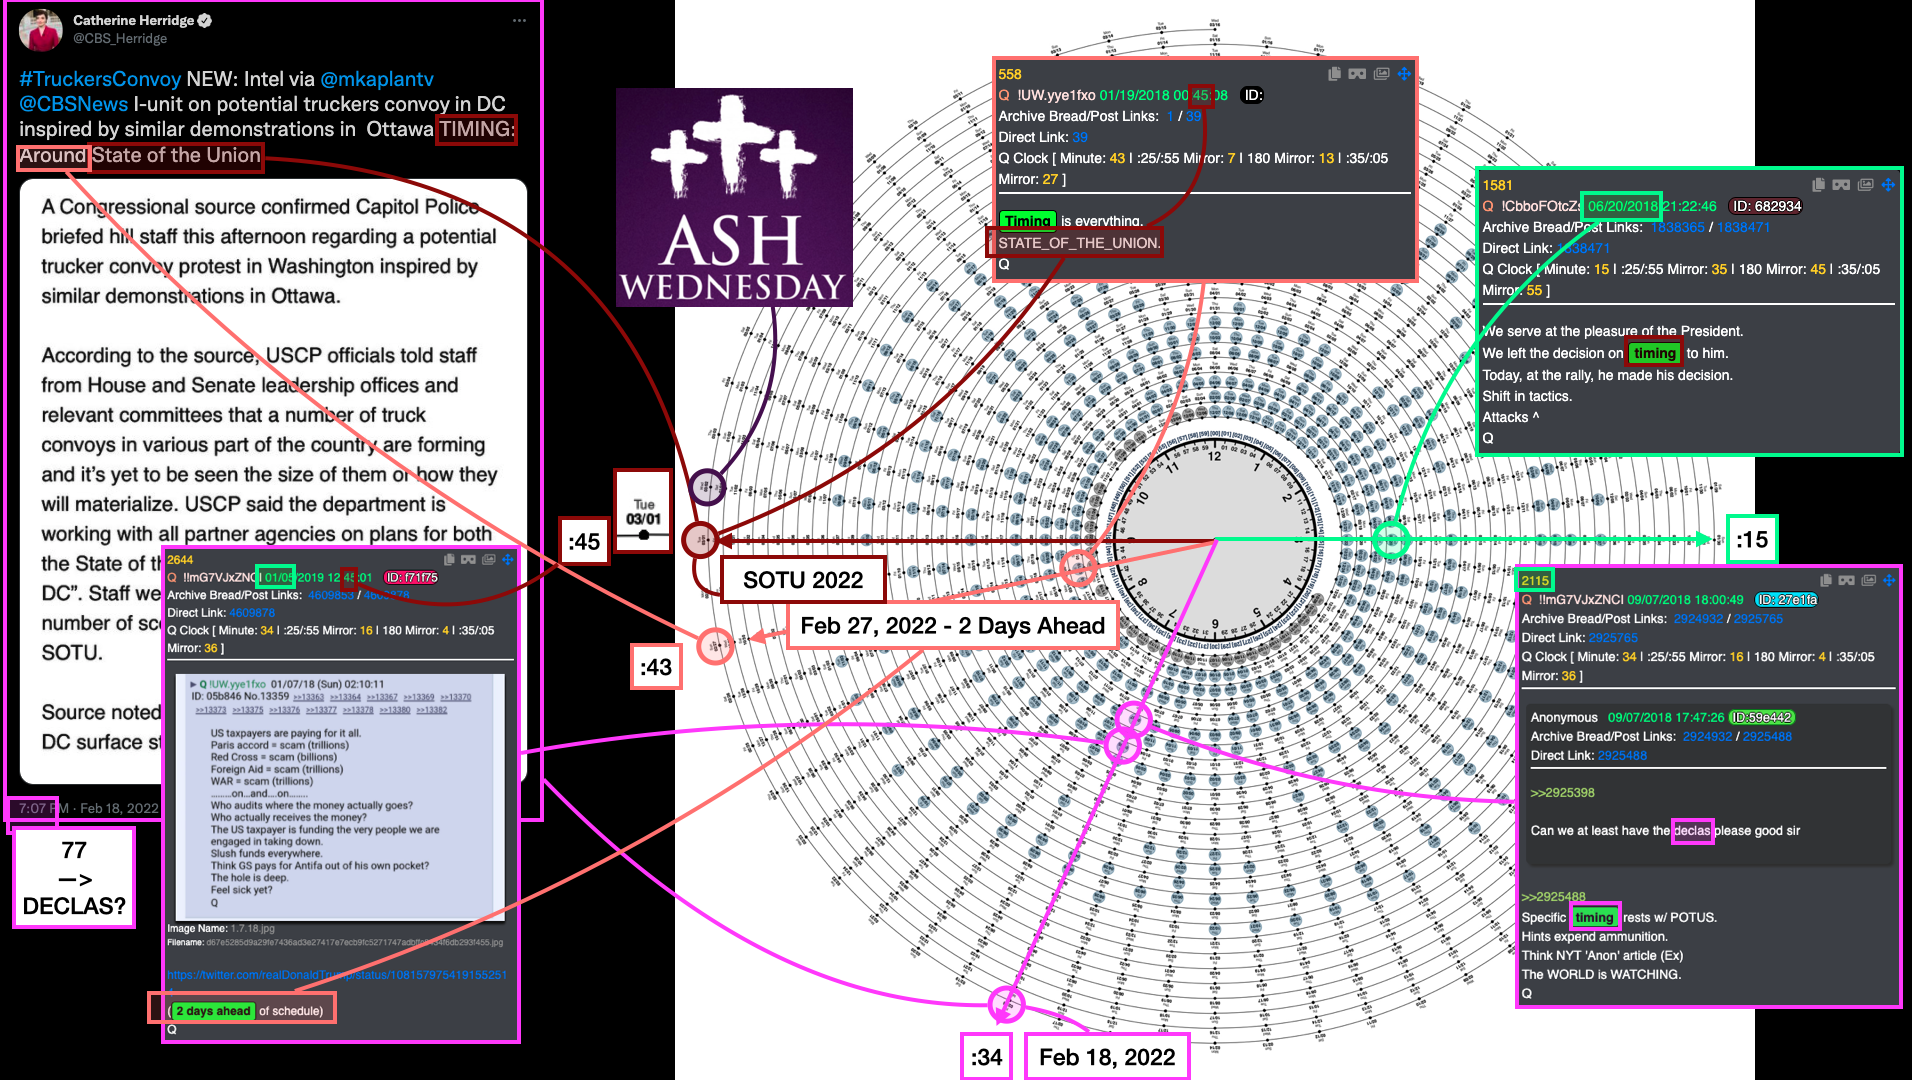Follow the >>2925488 reply reference

click(x=1553, y=897)
